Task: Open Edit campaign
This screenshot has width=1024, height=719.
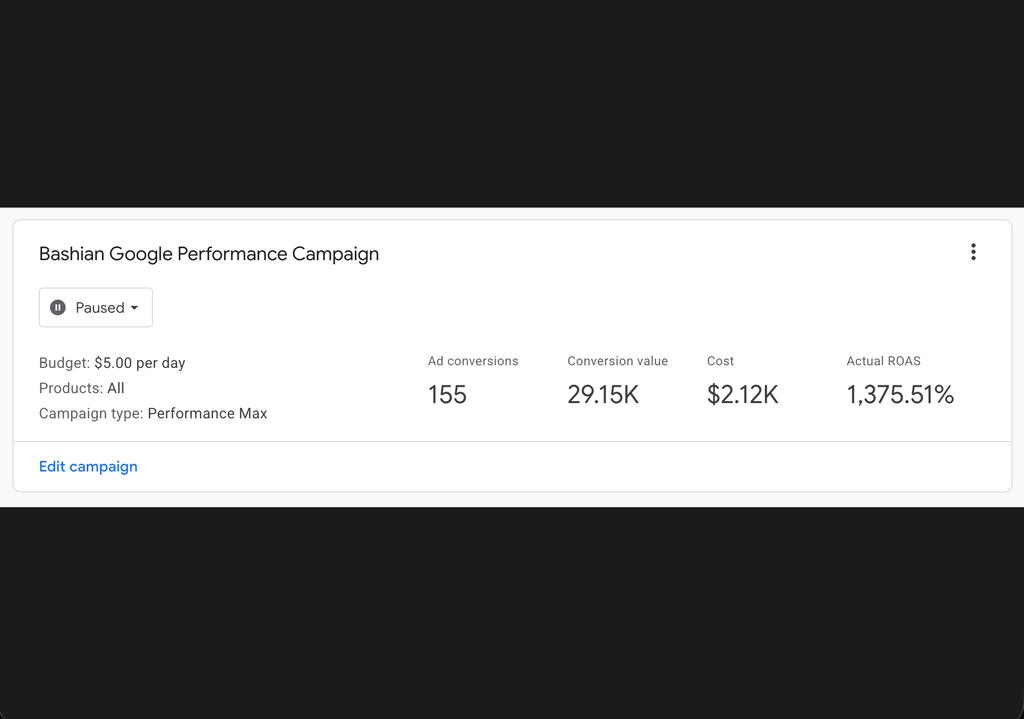Action: click(x=88, y=466)
